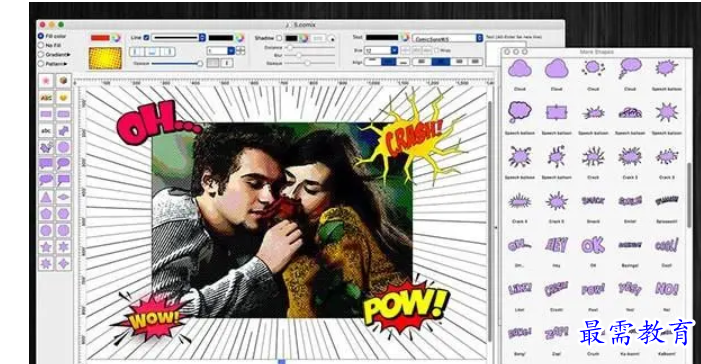Select the pentagon shape tool

pyautogui.click(x=46, y=213)
